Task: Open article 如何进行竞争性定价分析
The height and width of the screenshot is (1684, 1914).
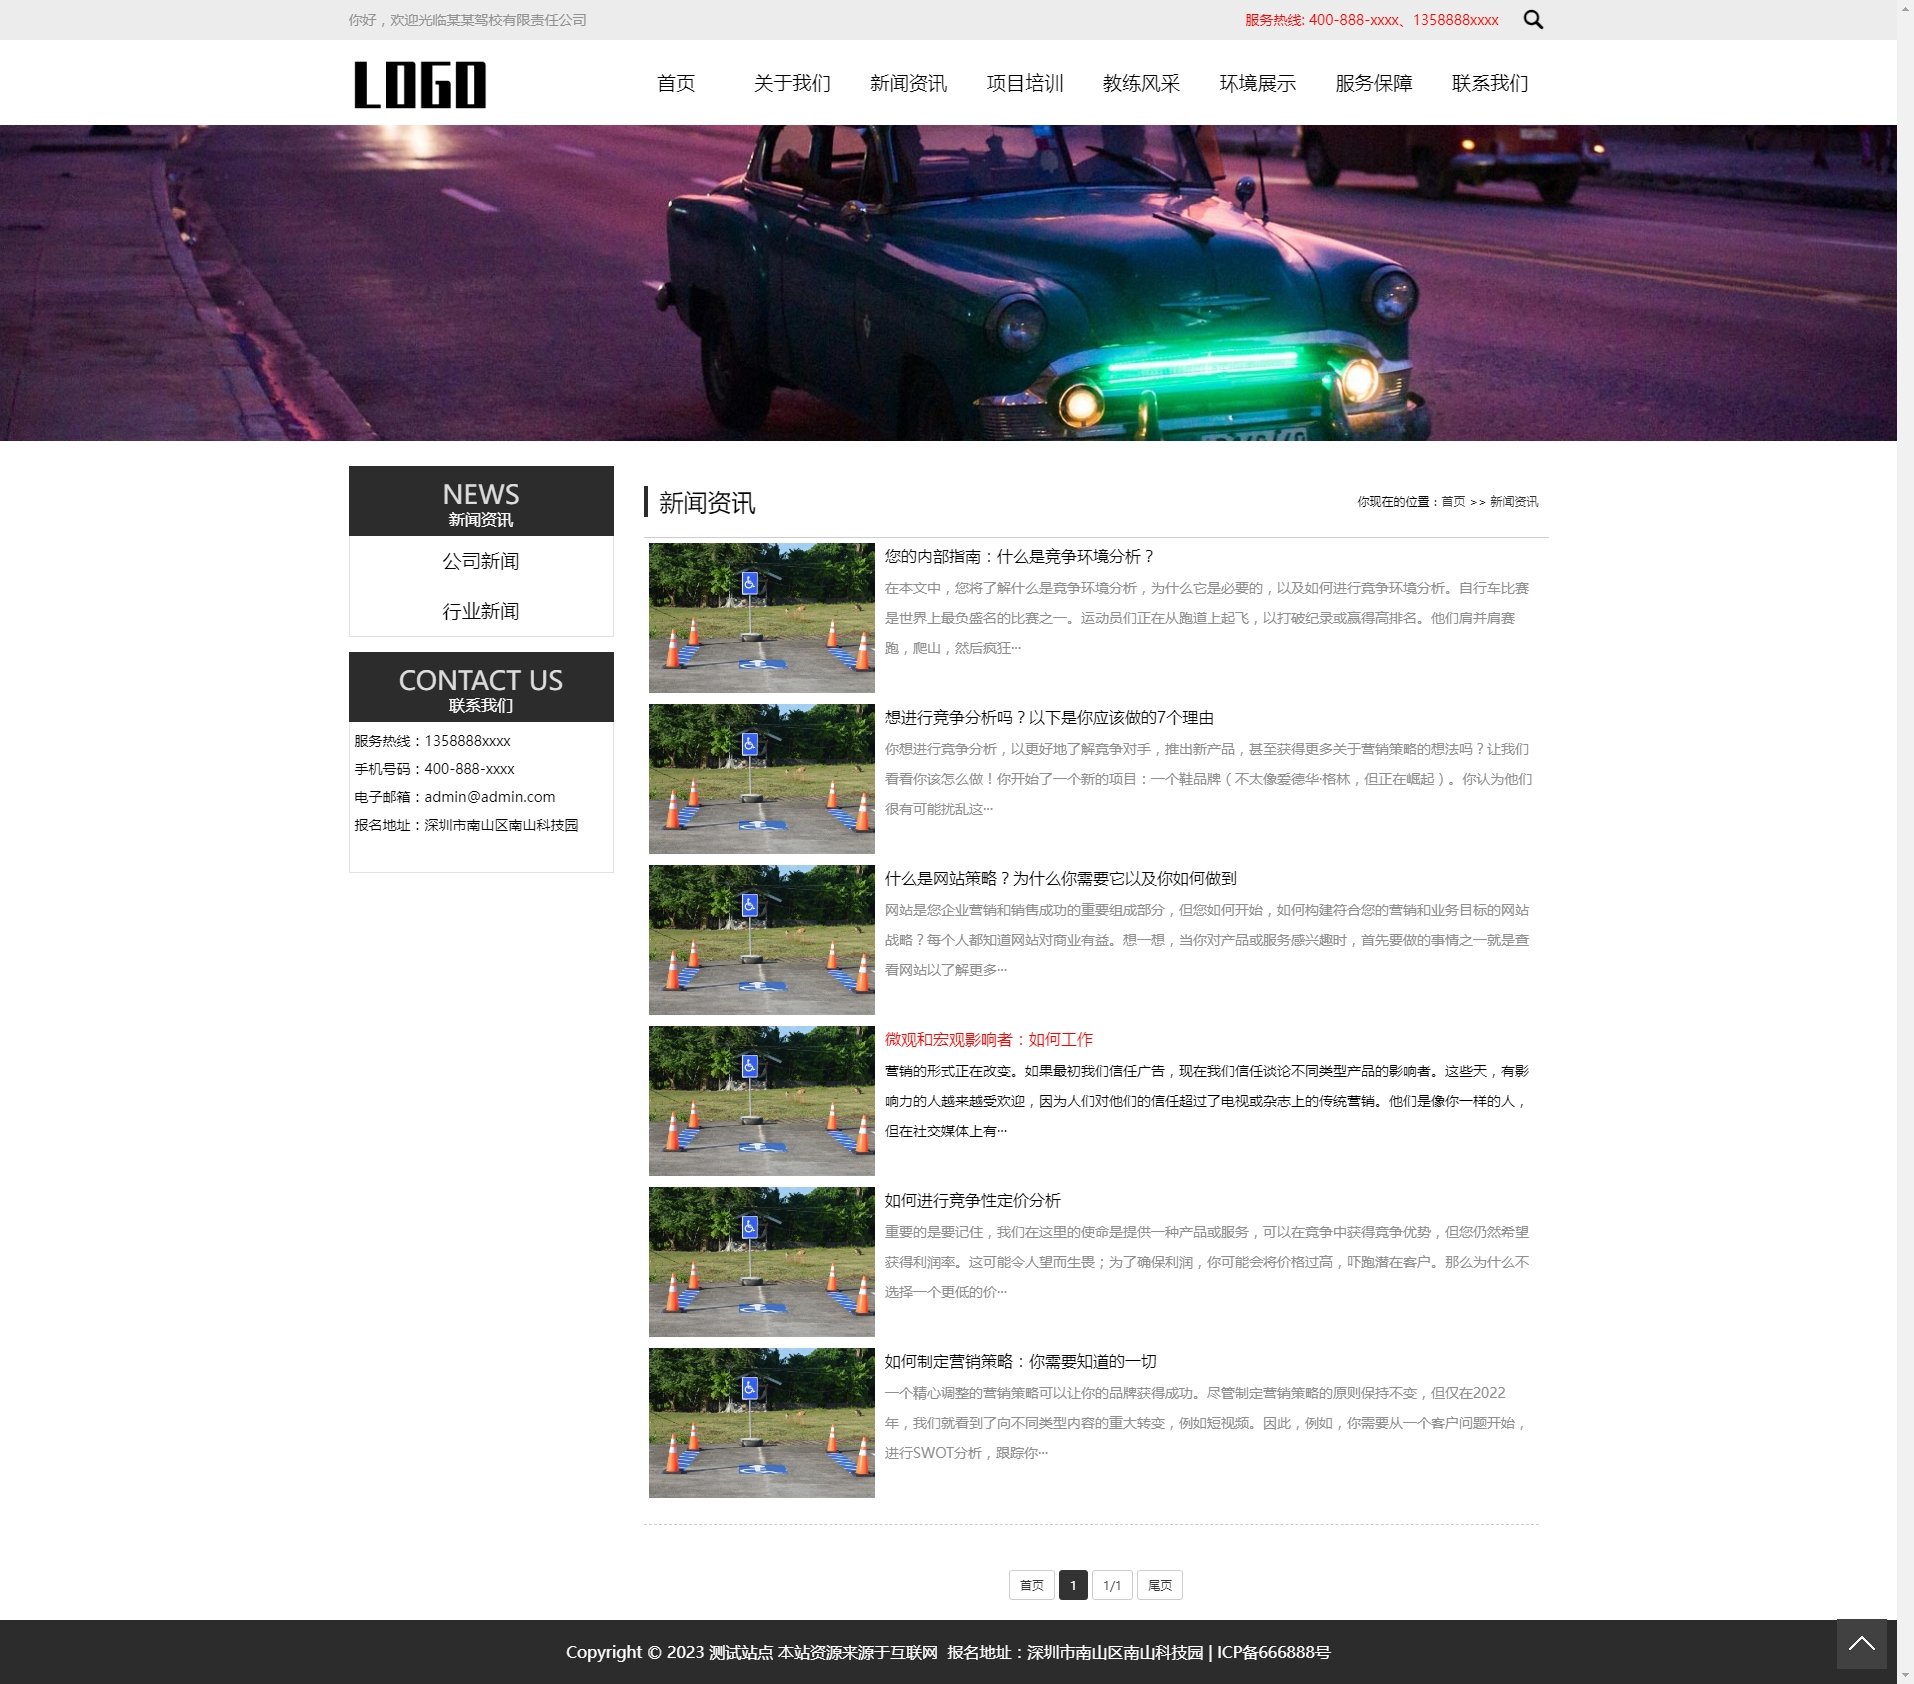Action: [972, 1201]
